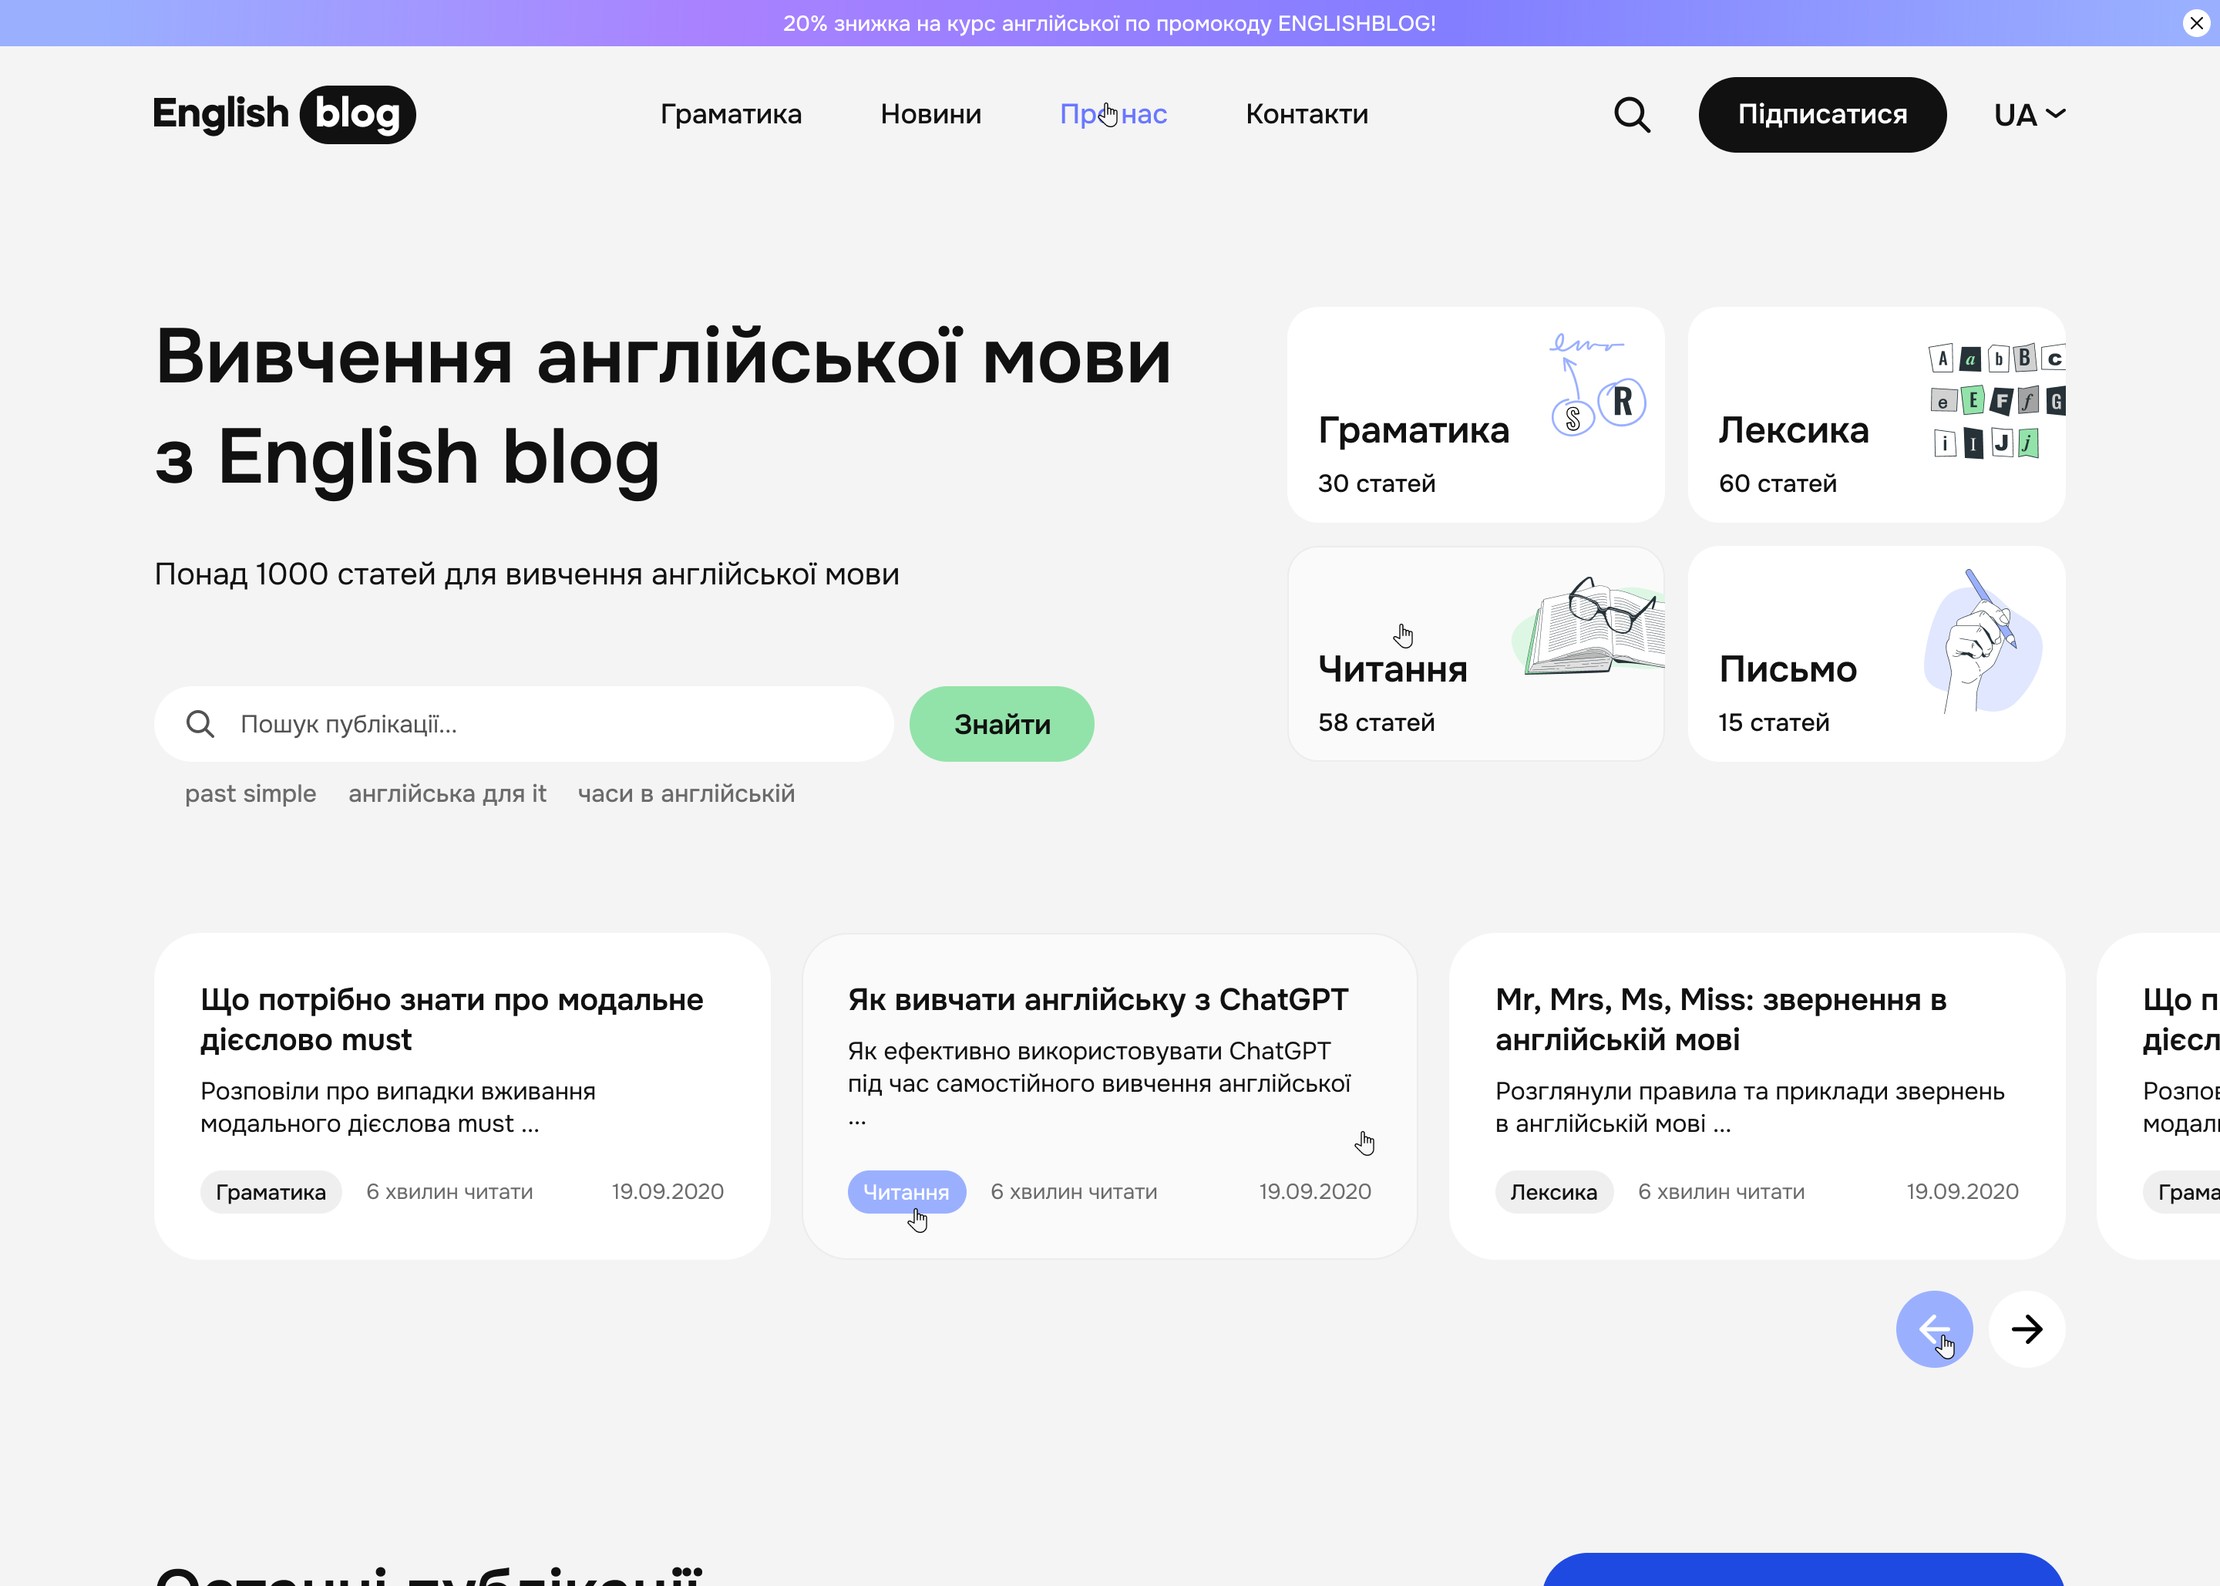Open the Граматика category card
Viewport: 2220px width, 1586px height.
click(1476, 415)
